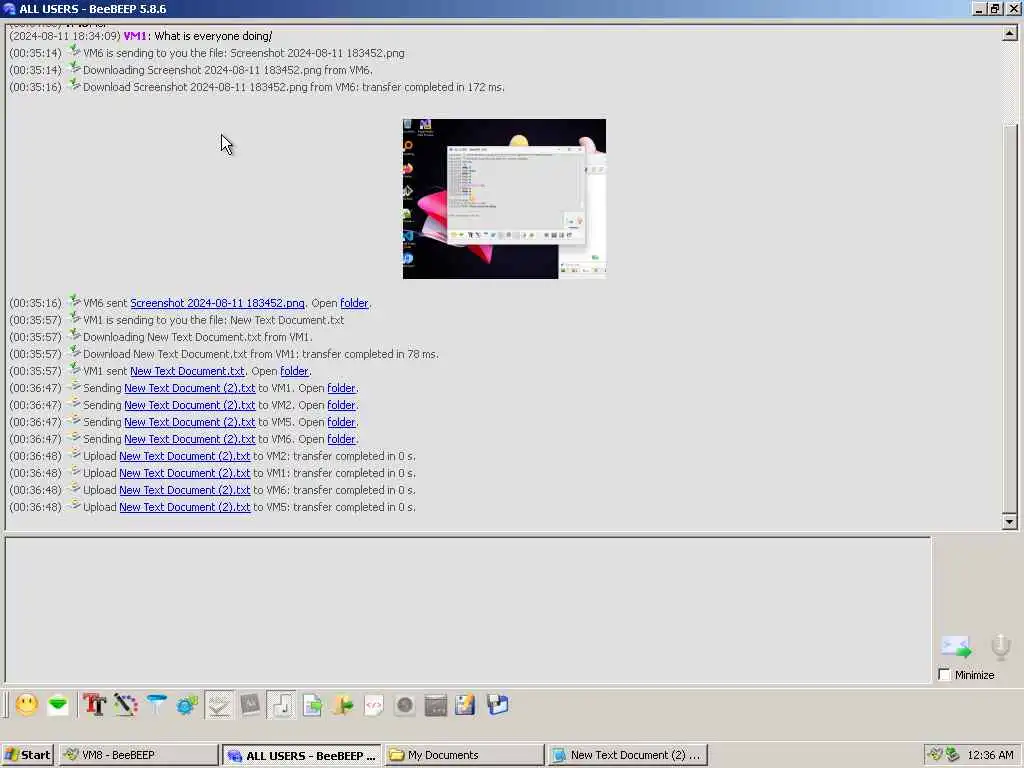Click the chat vertical scrollbar thumb
This screenshot has width=1024, height=768.
pyautogui.click(x=1009, y=319)
